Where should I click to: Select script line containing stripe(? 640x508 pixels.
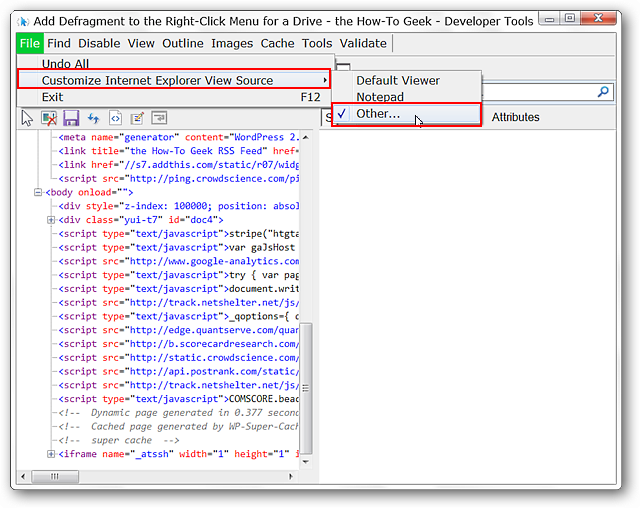(178, 234)
